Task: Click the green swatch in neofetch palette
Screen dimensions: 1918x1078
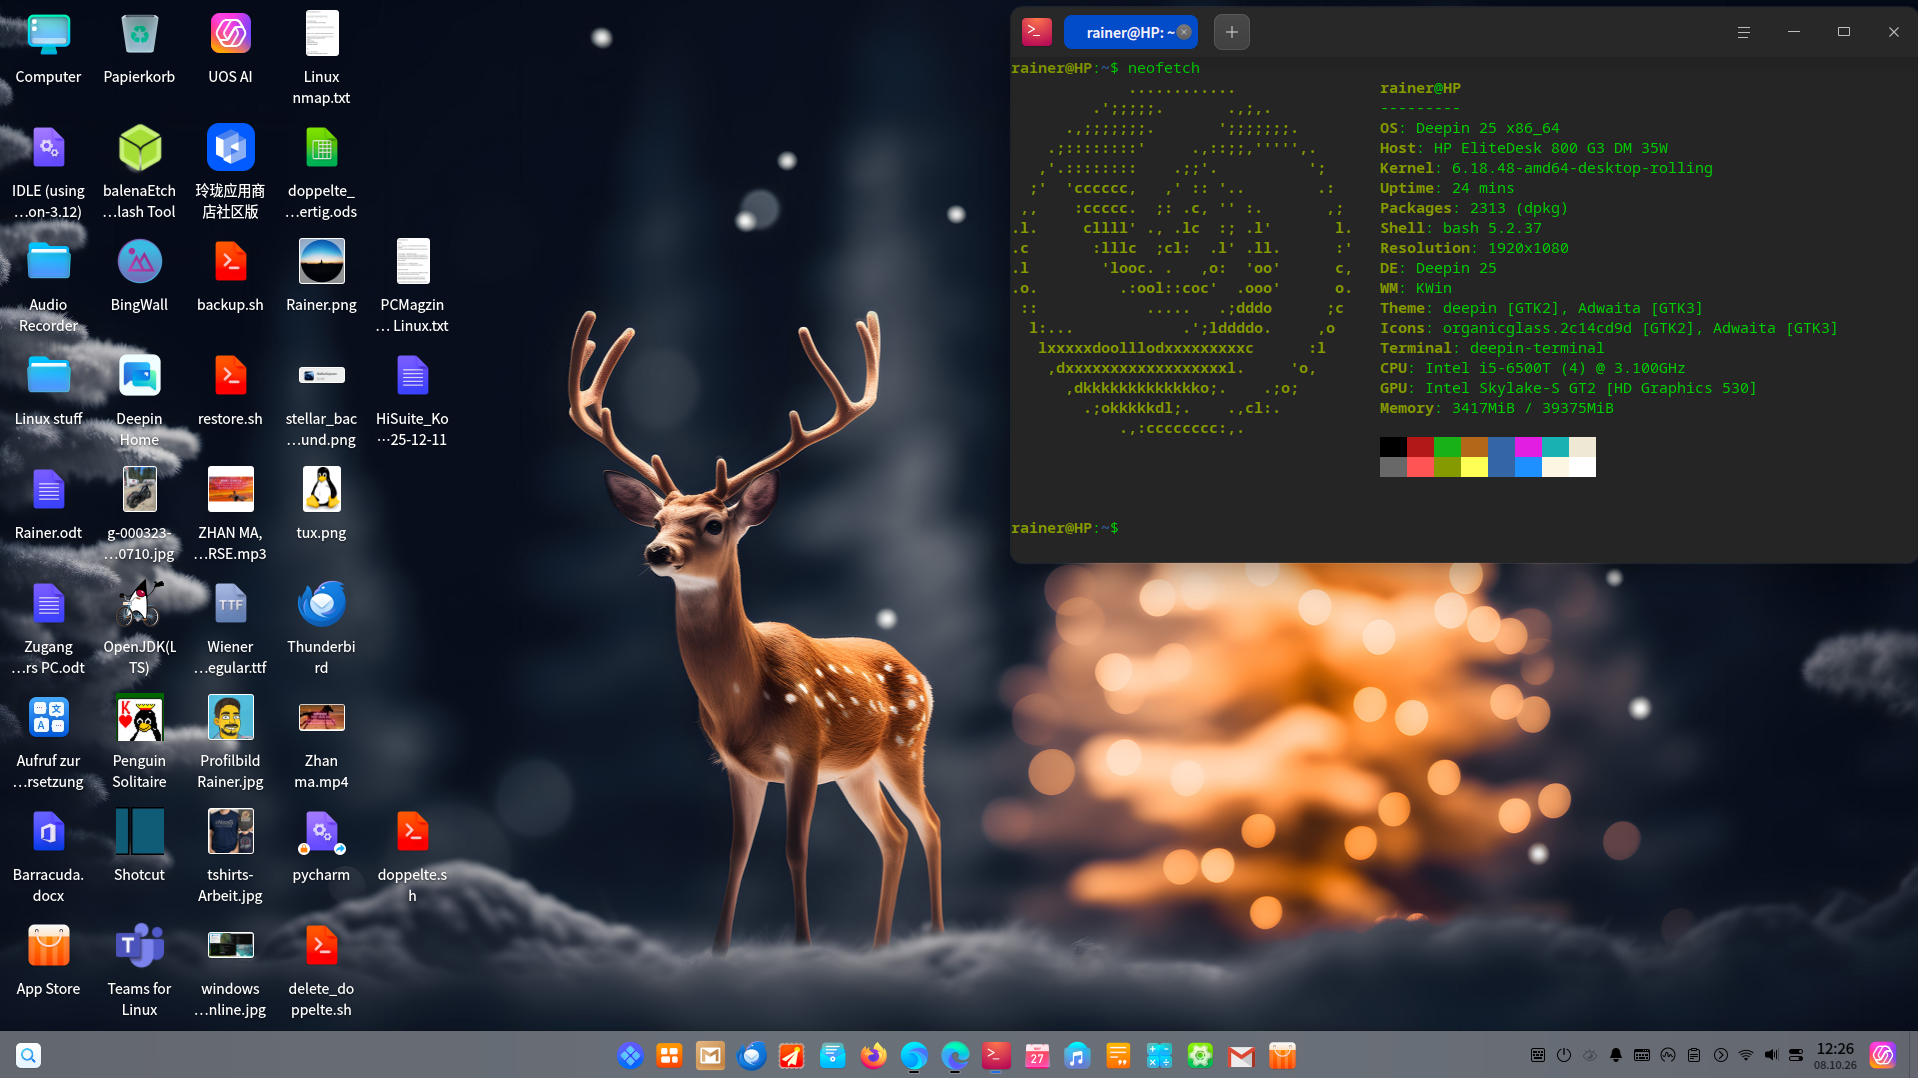Action: [1447, 447]
